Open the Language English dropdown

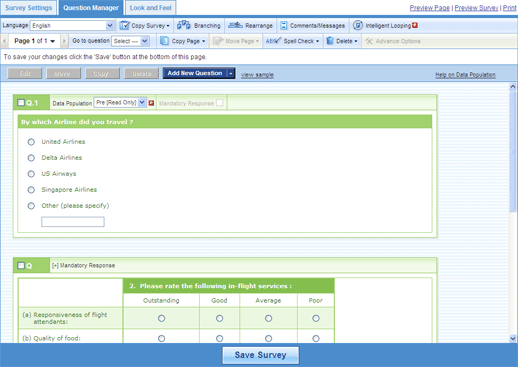tap(72, 25)
